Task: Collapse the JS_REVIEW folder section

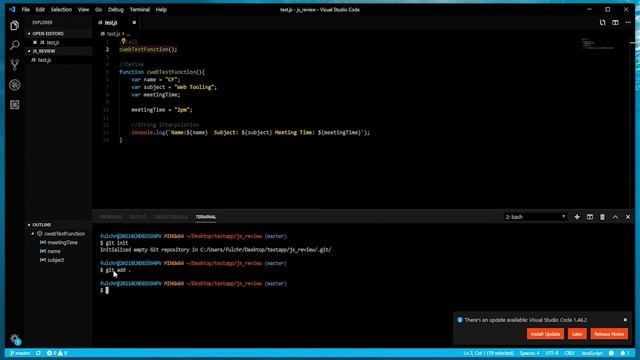Action: (29, 51)
